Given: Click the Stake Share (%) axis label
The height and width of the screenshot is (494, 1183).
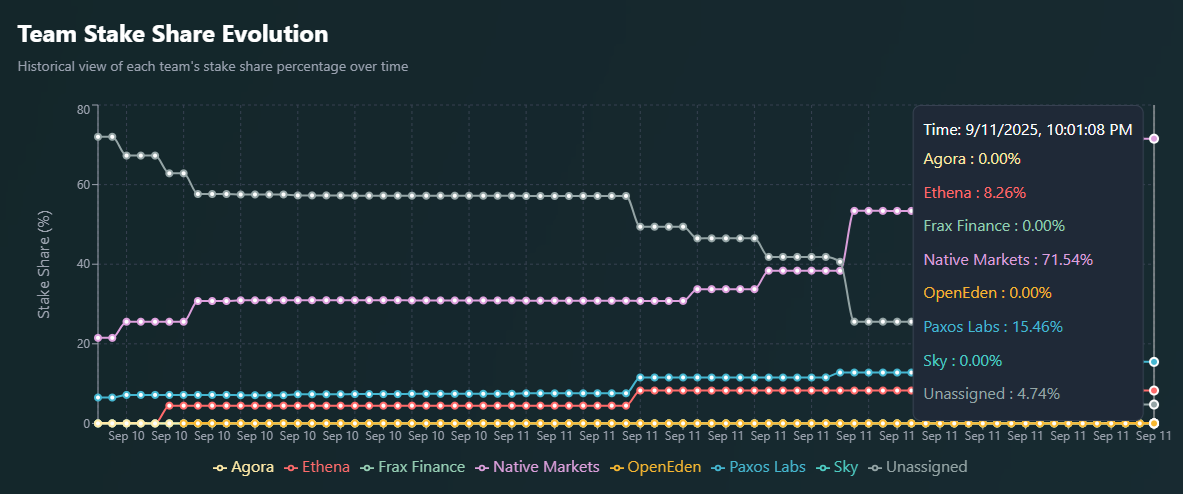Looking at the screenshot, I should point(45,265).
